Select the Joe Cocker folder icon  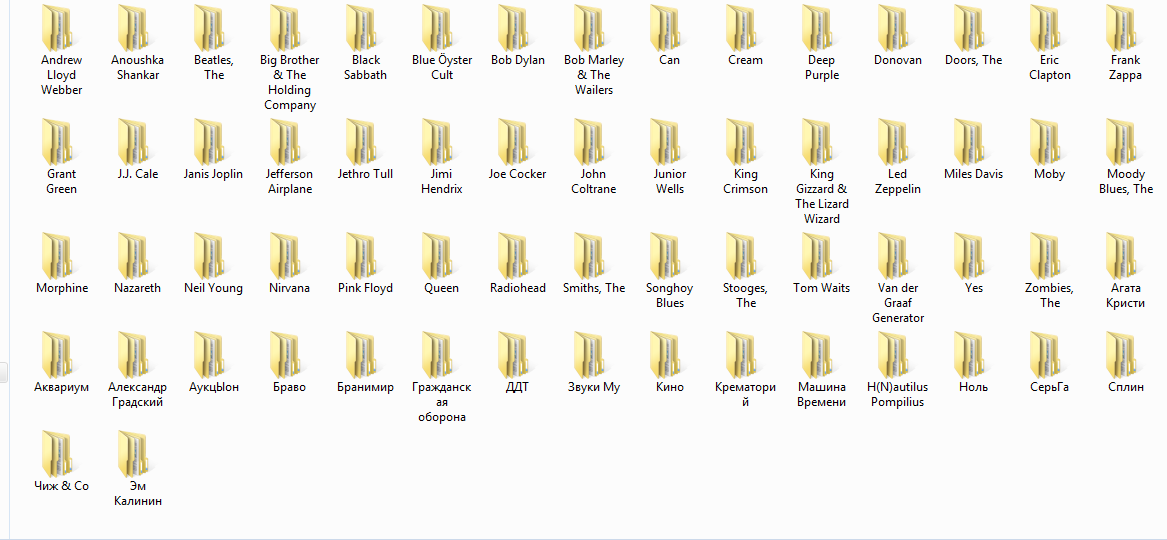click(x=514, y=141)
